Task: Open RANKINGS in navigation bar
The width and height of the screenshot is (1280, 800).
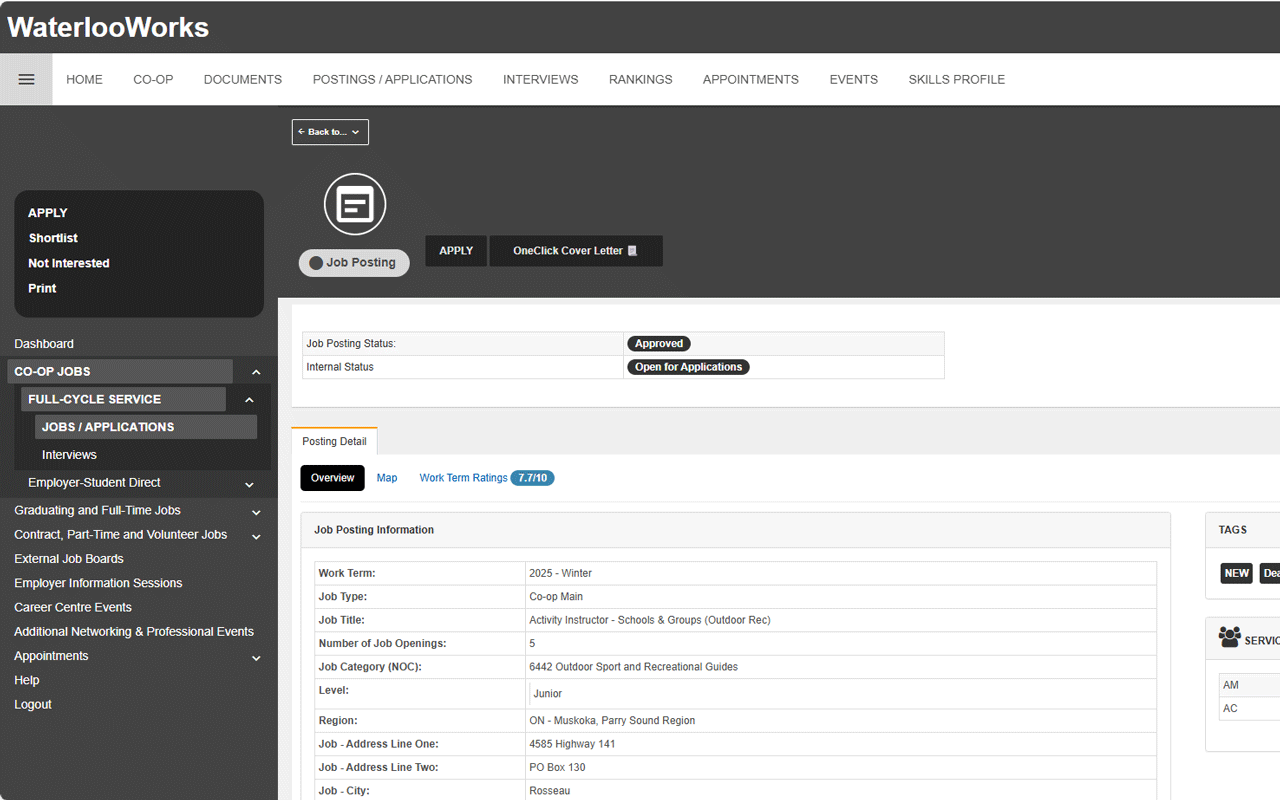Action: pos(640,79)
